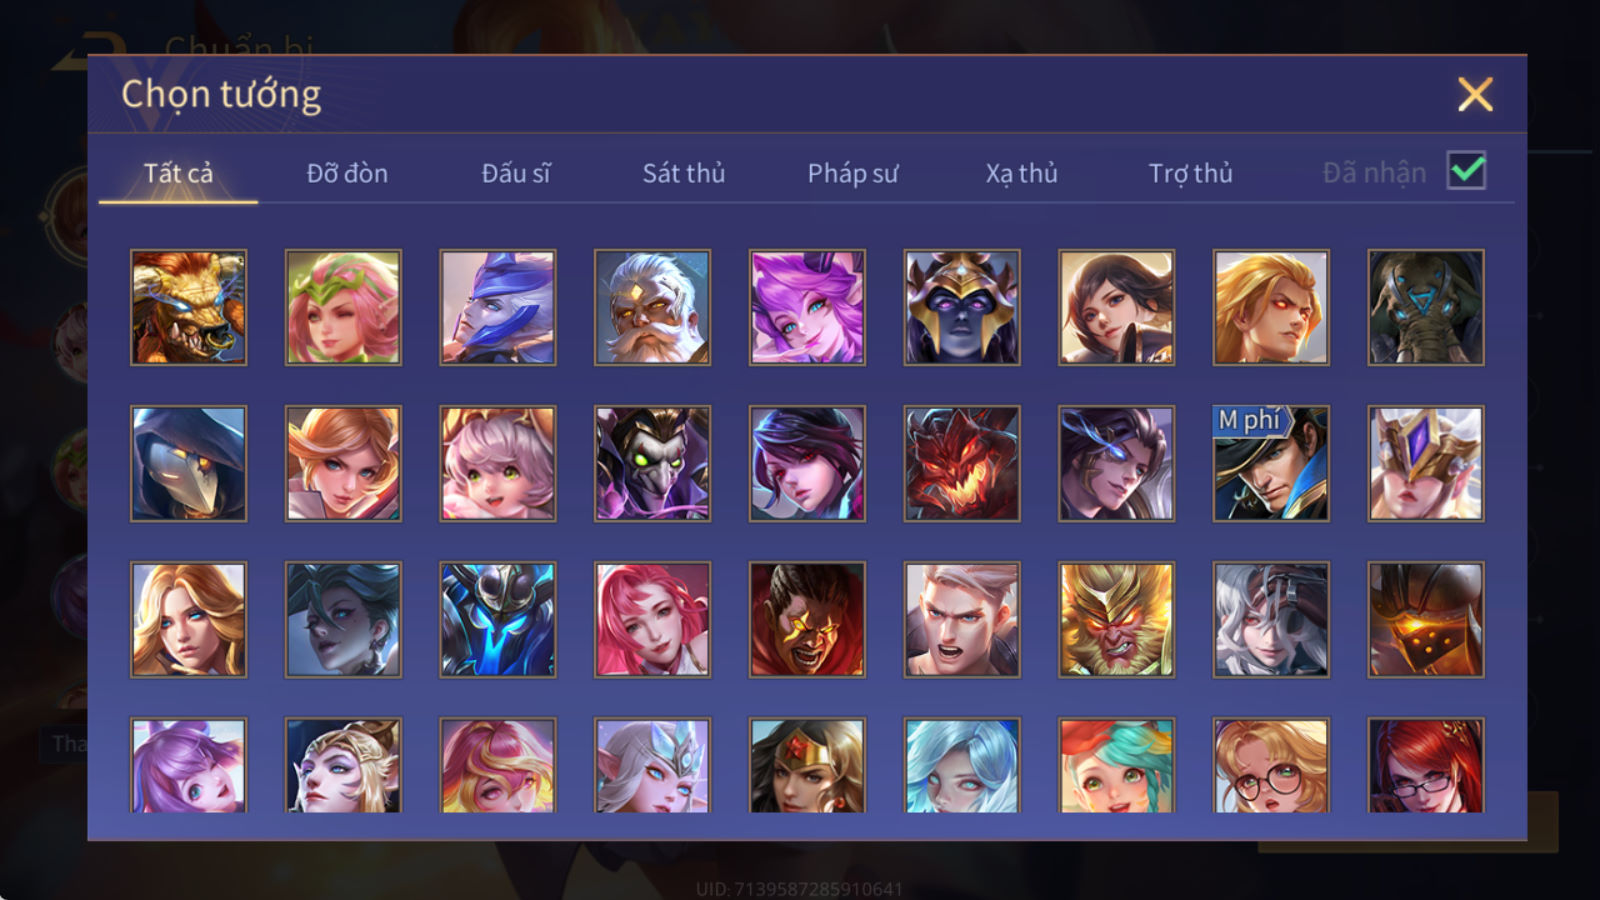Open the "Đấu sĩ" hero category
Screen dimensions: 1600x900
click(516, 173)
